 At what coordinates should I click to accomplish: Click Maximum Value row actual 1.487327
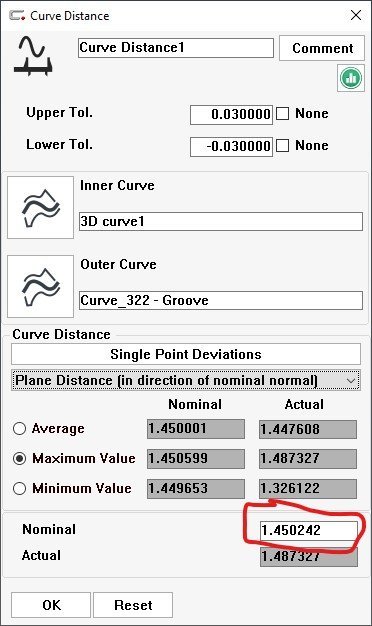pyautogui.click(x=308, y=459)
